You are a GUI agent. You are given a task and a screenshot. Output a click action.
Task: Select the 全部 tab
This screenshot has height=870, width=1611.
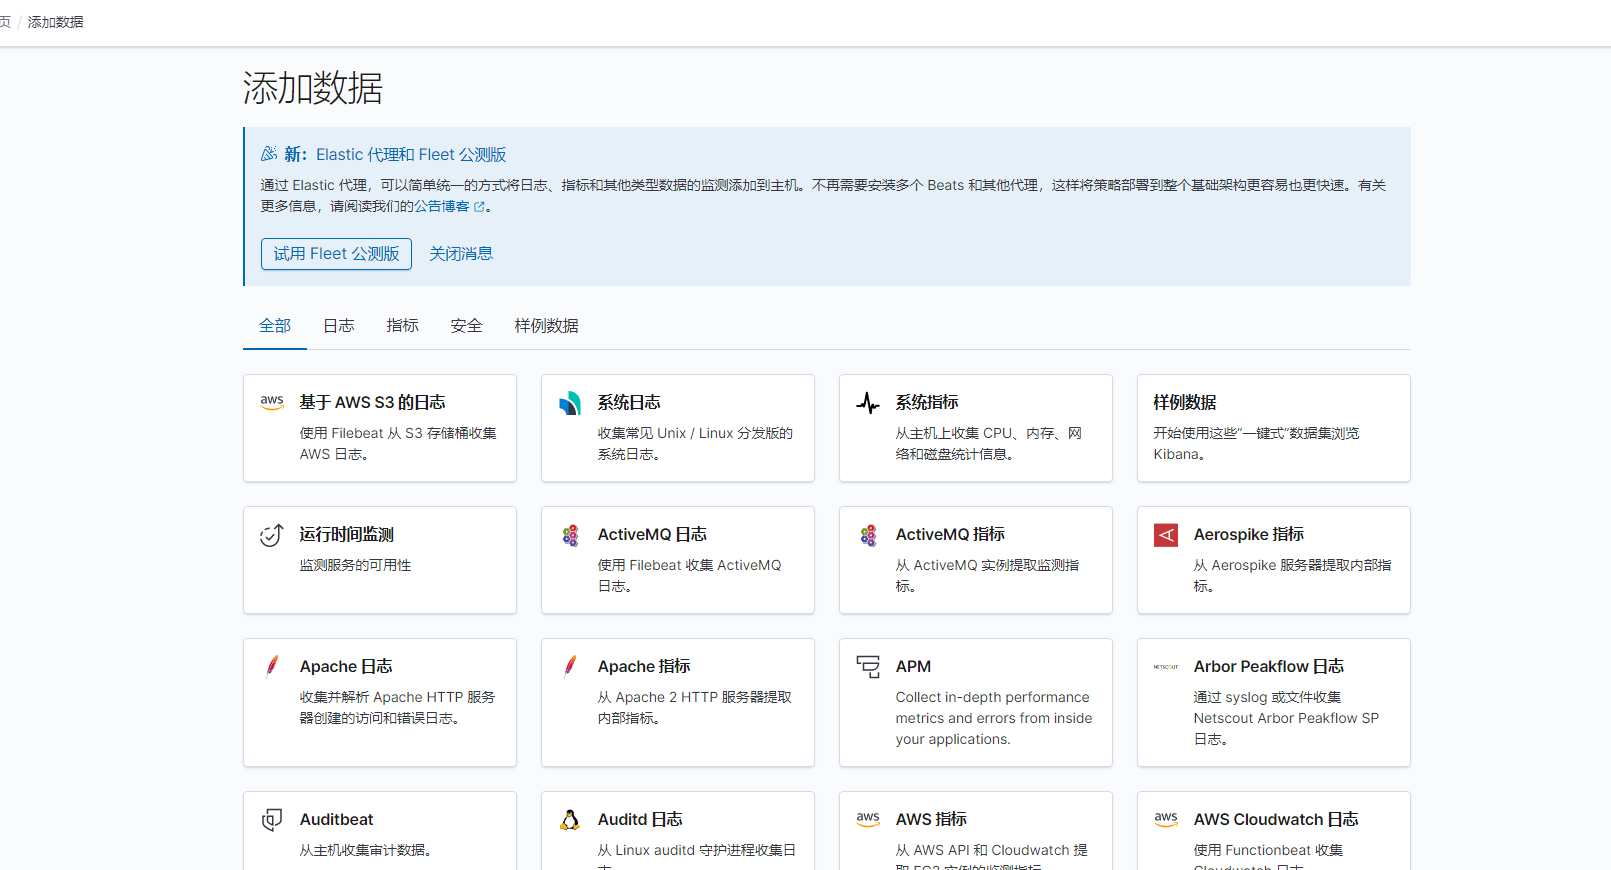tap(275, 326)
